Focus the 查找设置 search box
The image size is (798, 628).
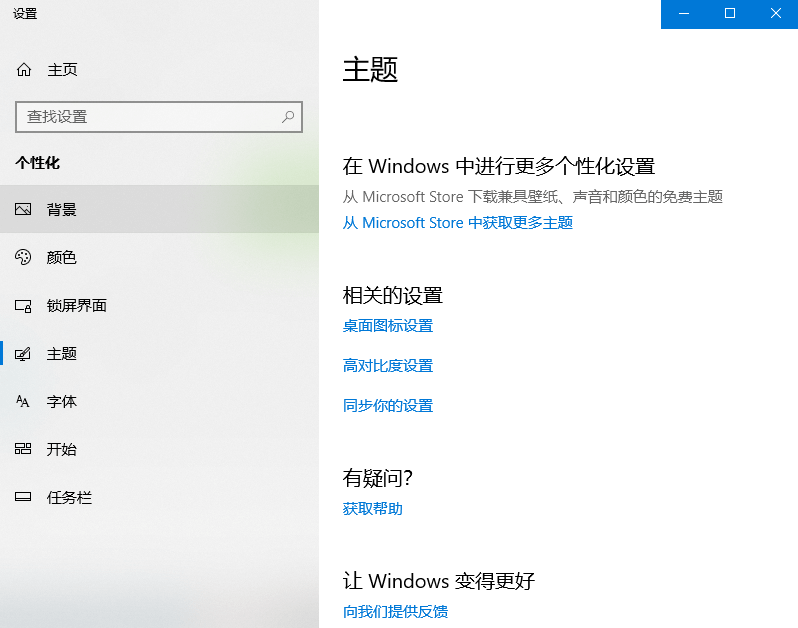pyautogui.click(x=159, y=117)
